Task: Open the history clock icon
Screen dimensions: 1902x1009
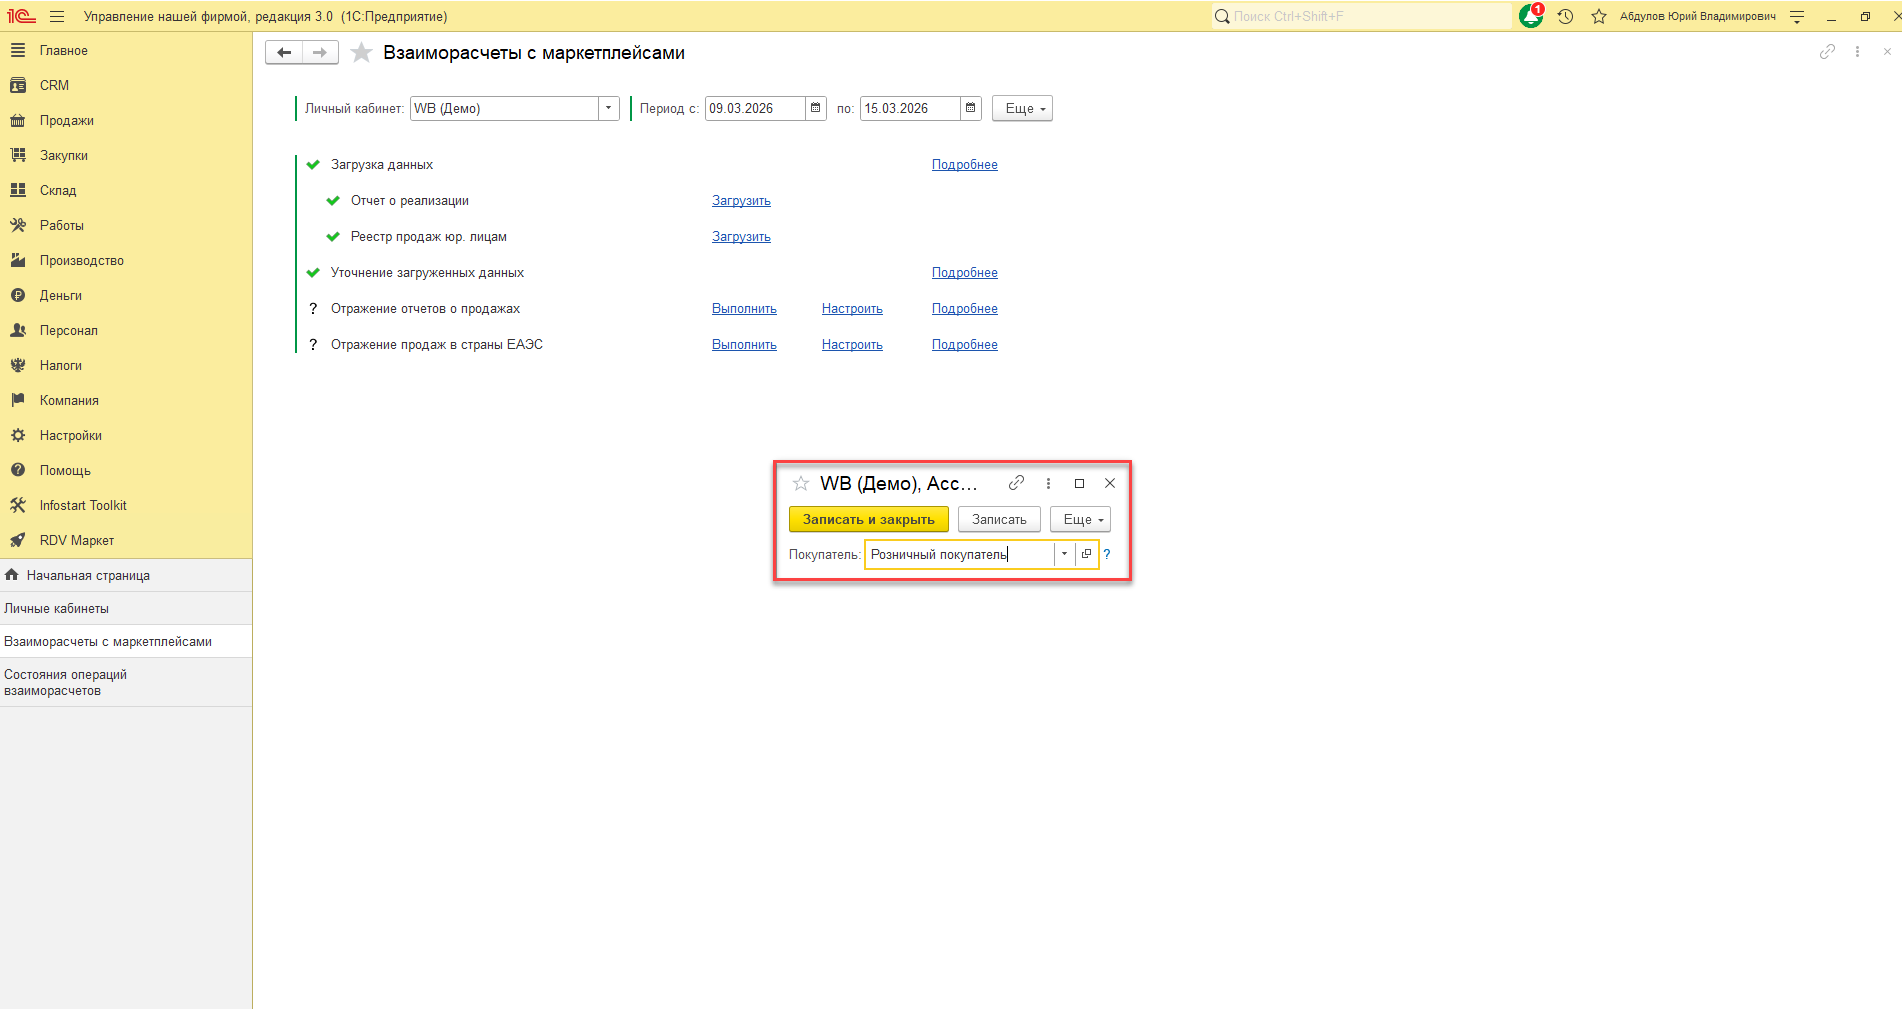Action: 1565,16
